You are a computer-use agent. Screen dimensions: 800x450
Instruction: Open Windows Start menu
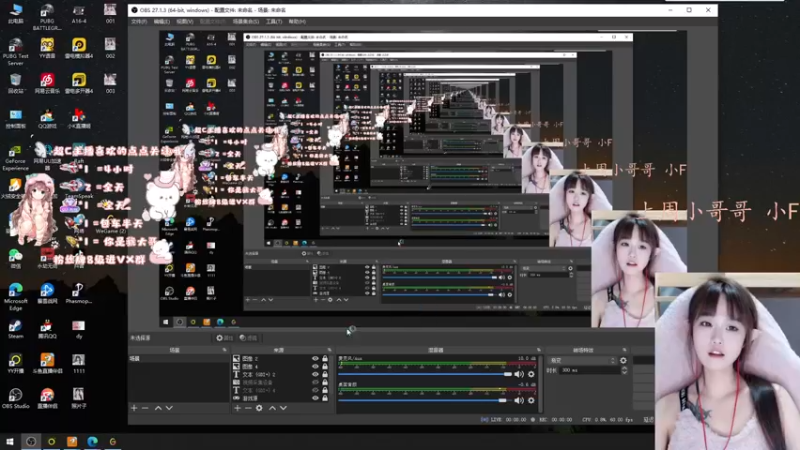coord(10,442)
